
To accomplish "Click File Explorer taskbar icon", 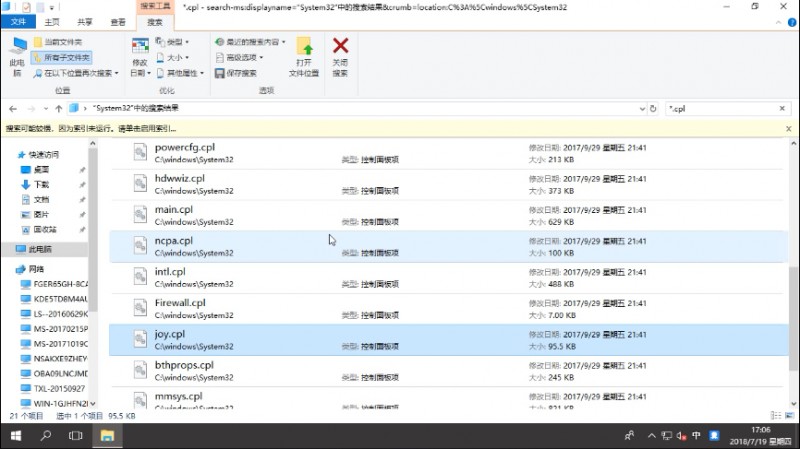I will 107,436.
